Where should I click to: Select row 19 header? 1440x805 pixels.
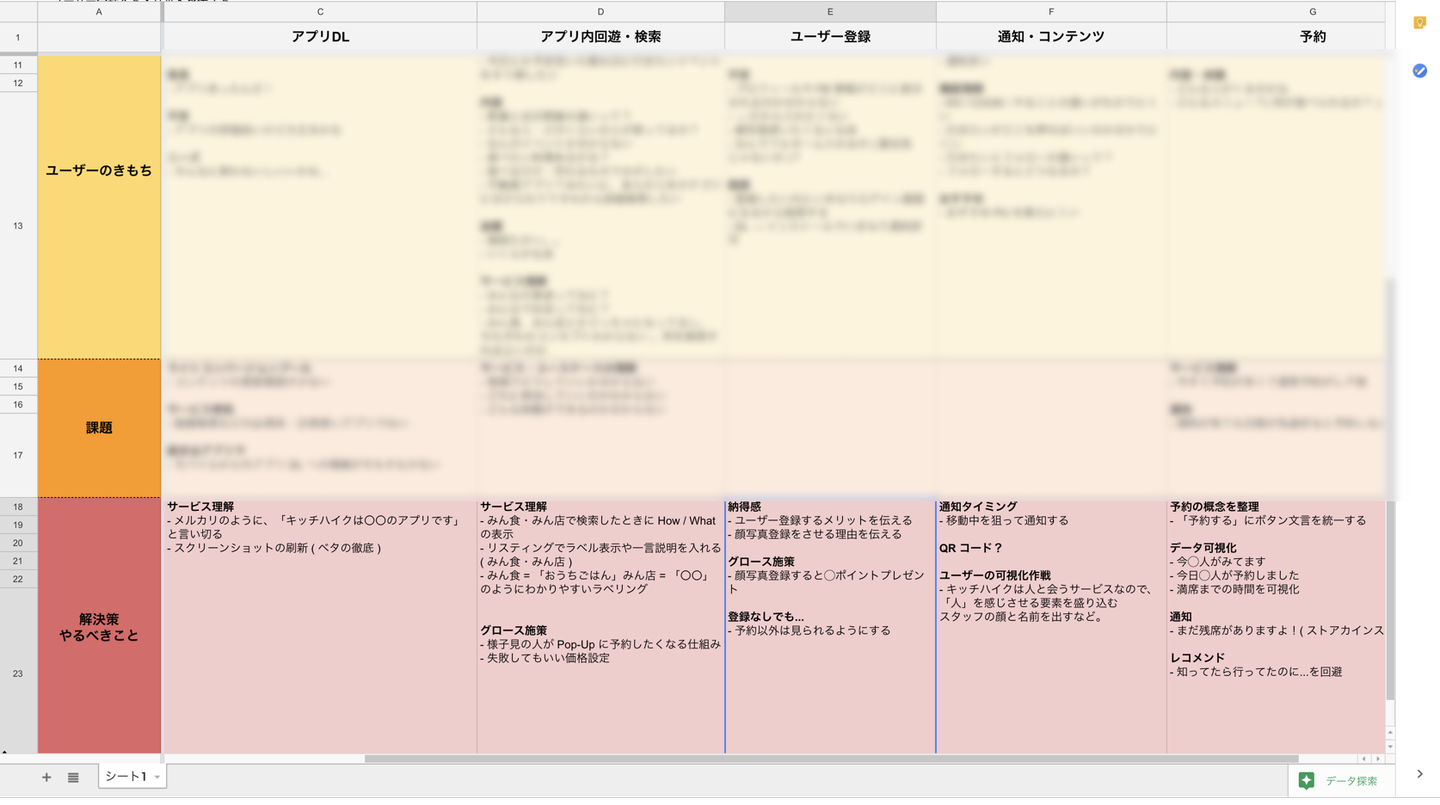[x=19, y=525]
